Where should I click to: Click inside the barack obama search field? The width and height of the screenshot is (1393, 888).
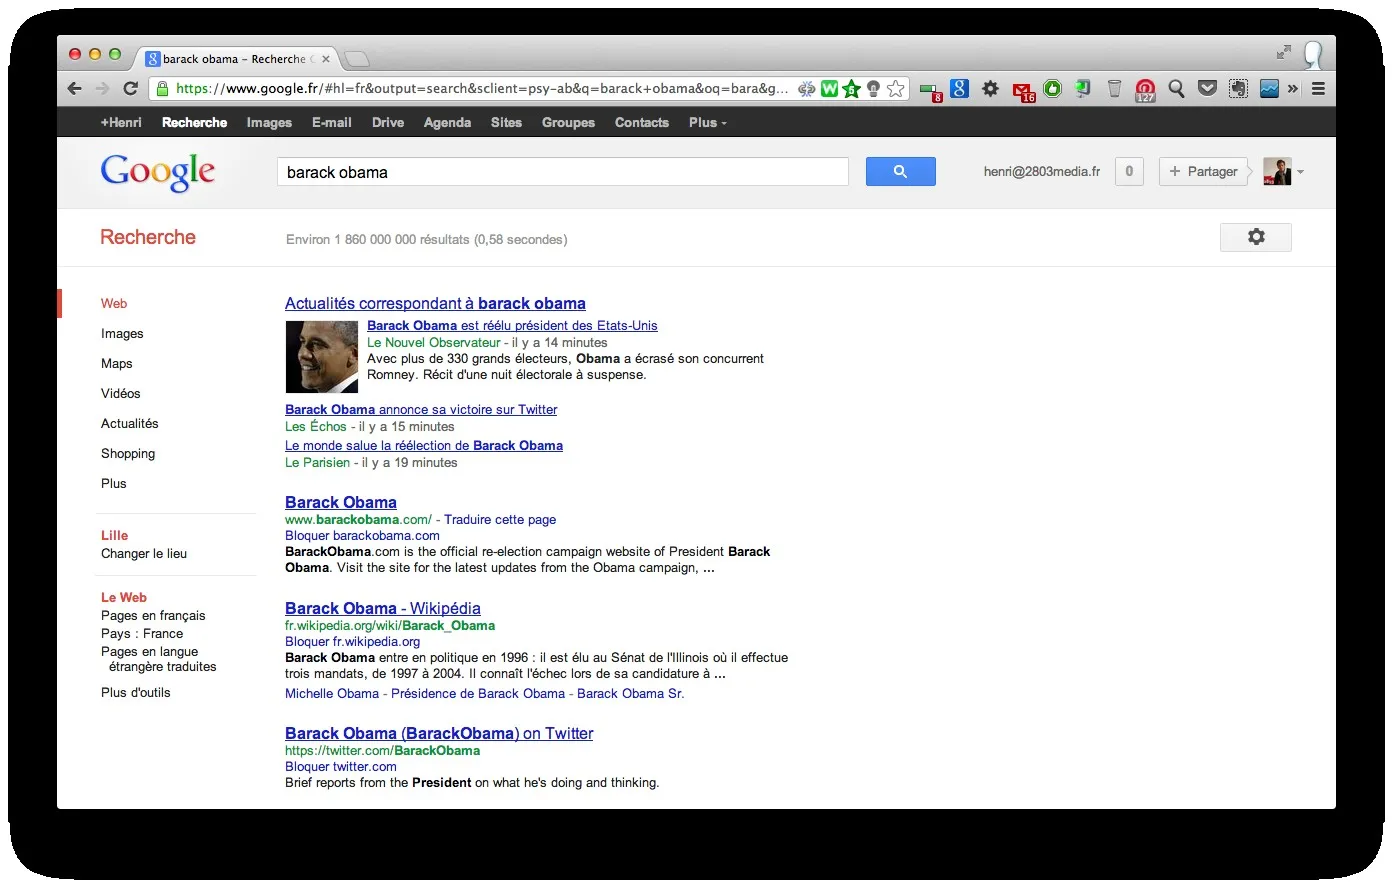coord(562,172)
